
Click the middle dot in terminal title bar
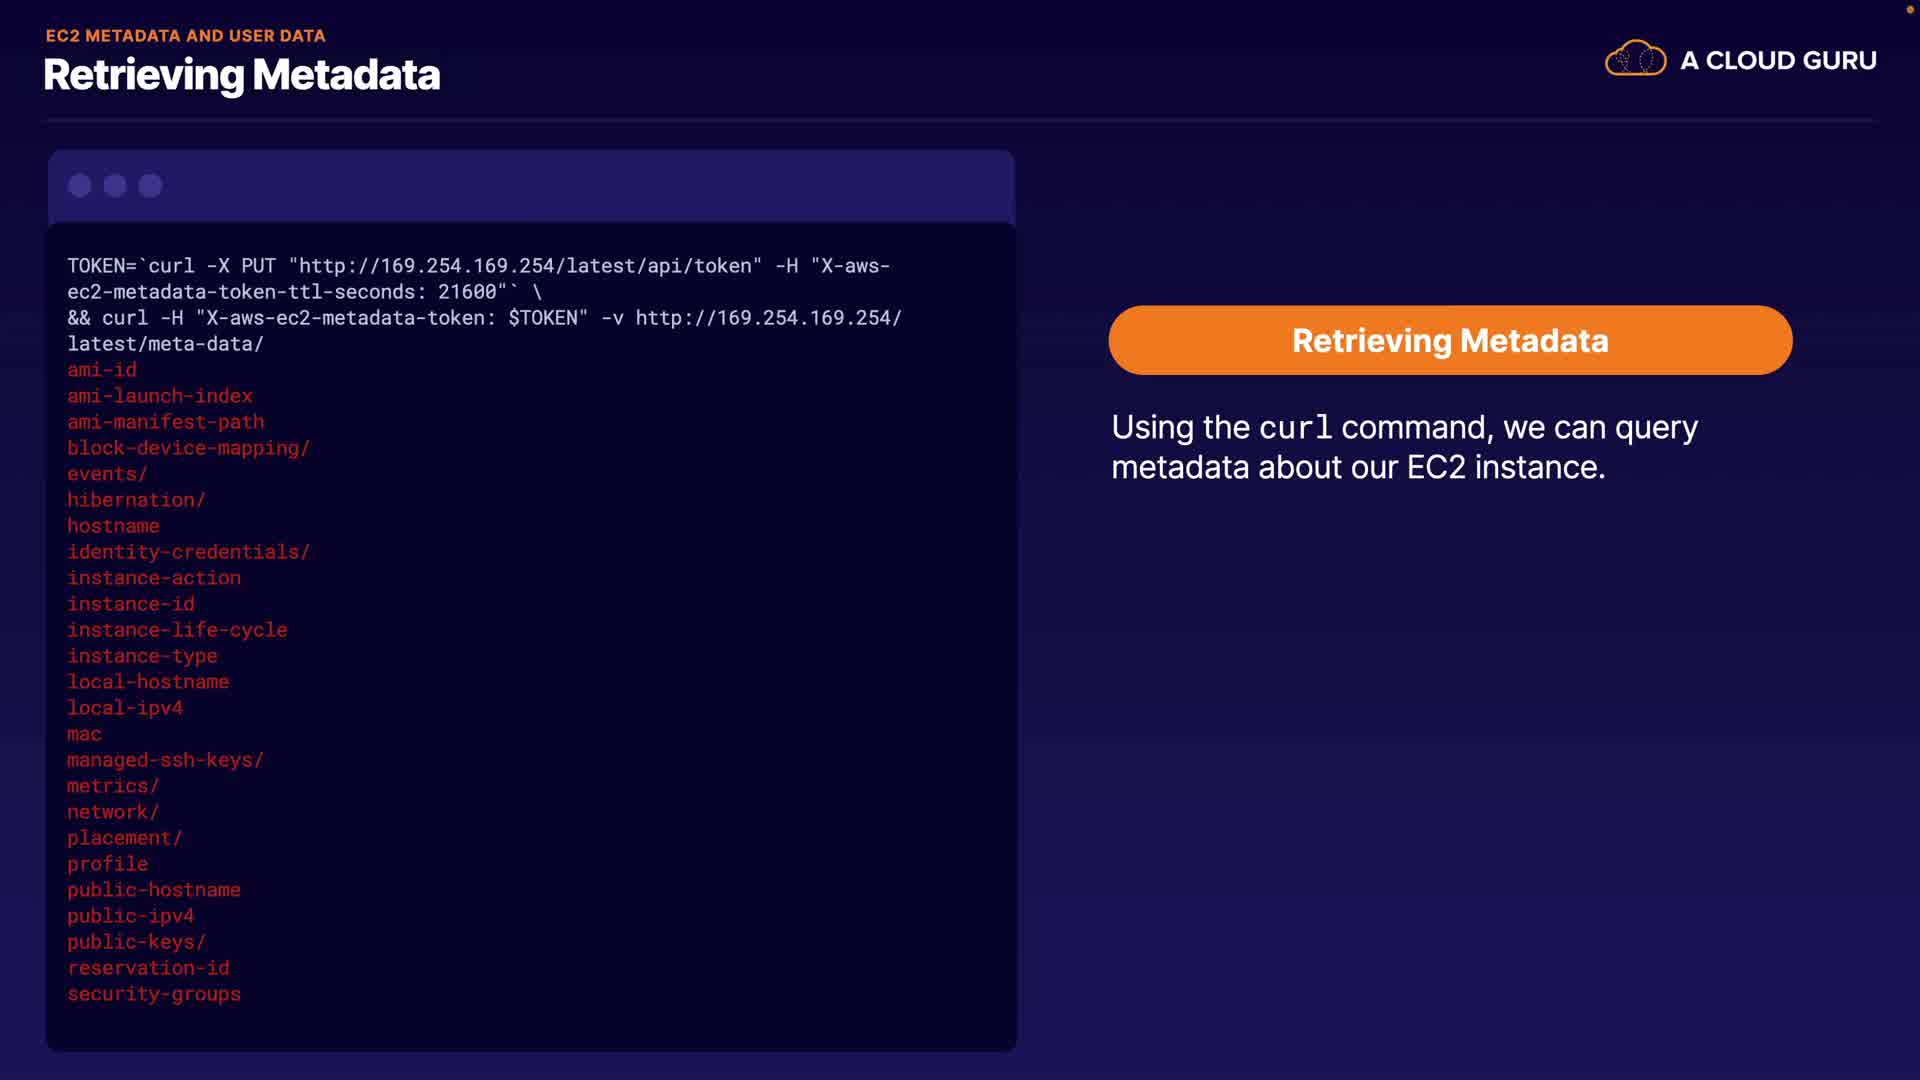pos(115,186)
